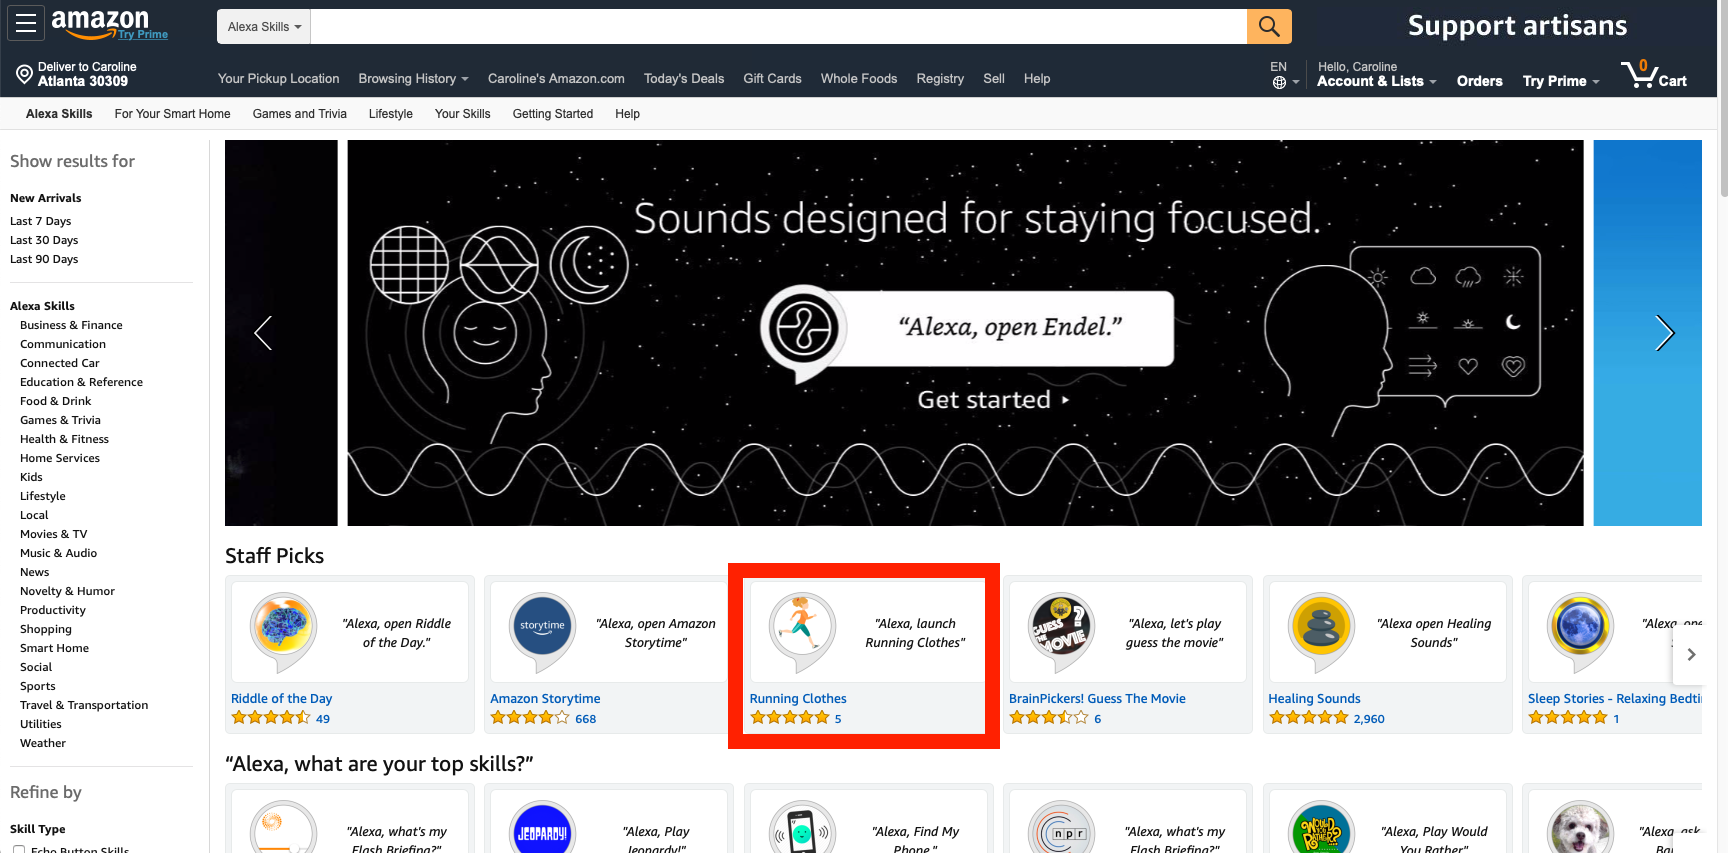1728x853 pixels.
Task: Click the Sell link
Action: [x=994, y=79]
